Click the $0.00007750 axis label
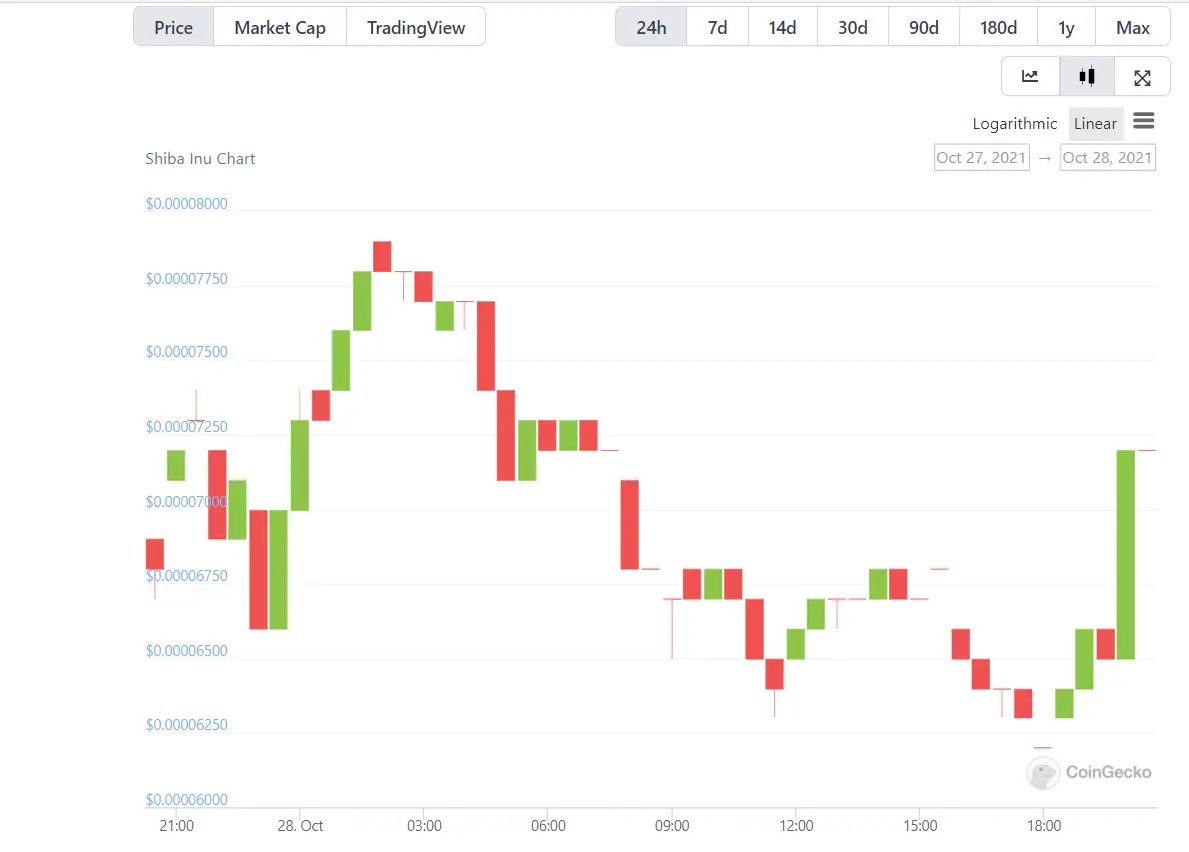This screenshot has width=1189, height=852. 187,278
